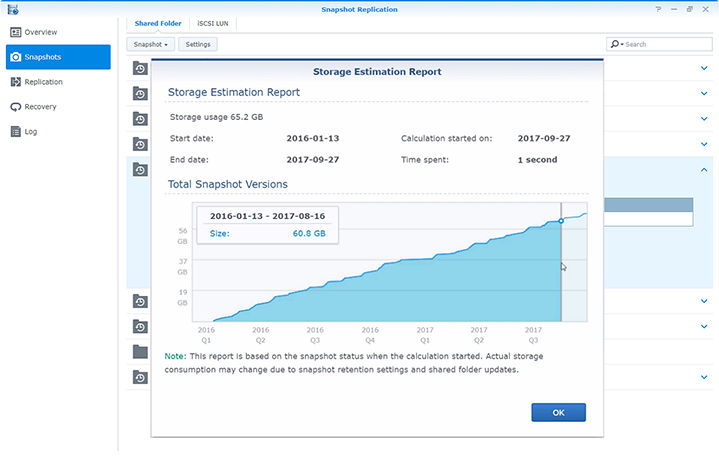Click the Recovery icon in the sidebar

(16, 107)
